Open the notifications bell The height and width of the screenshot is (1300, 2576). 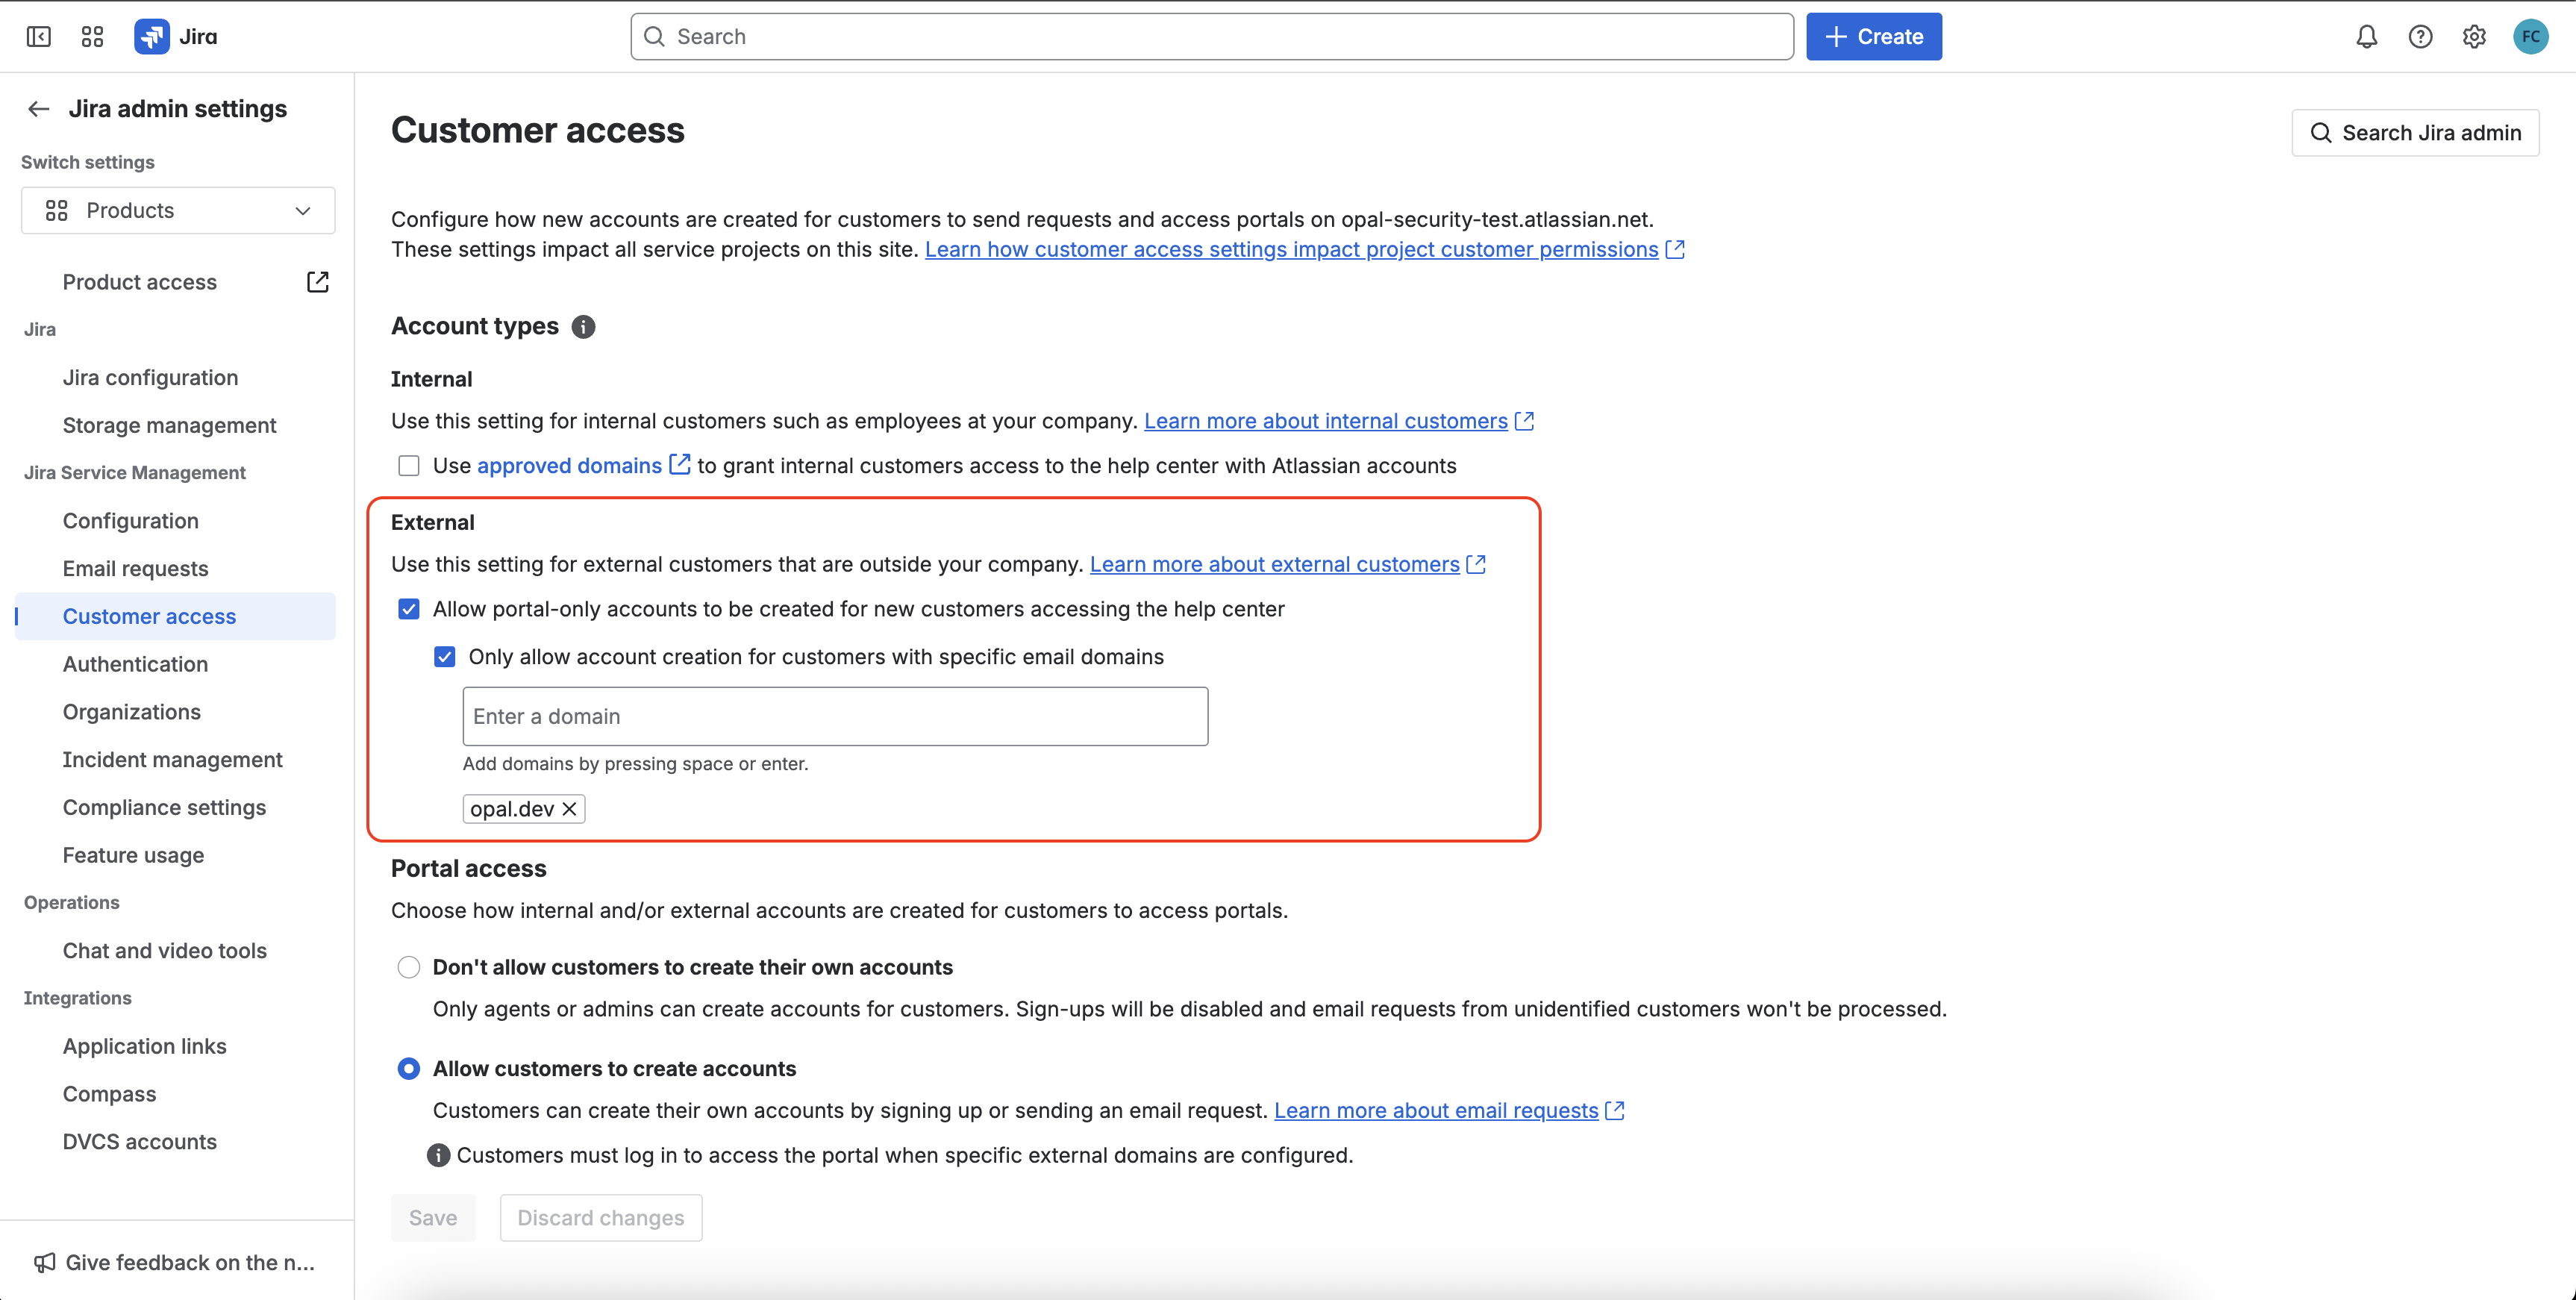pos(2366,37)
